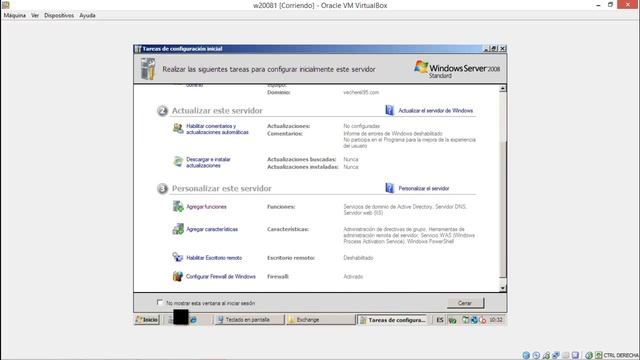The image size is (640, 360).
Task: Switch to Teclado en pantalla taskbar button
Action: (x=249, y=320)
